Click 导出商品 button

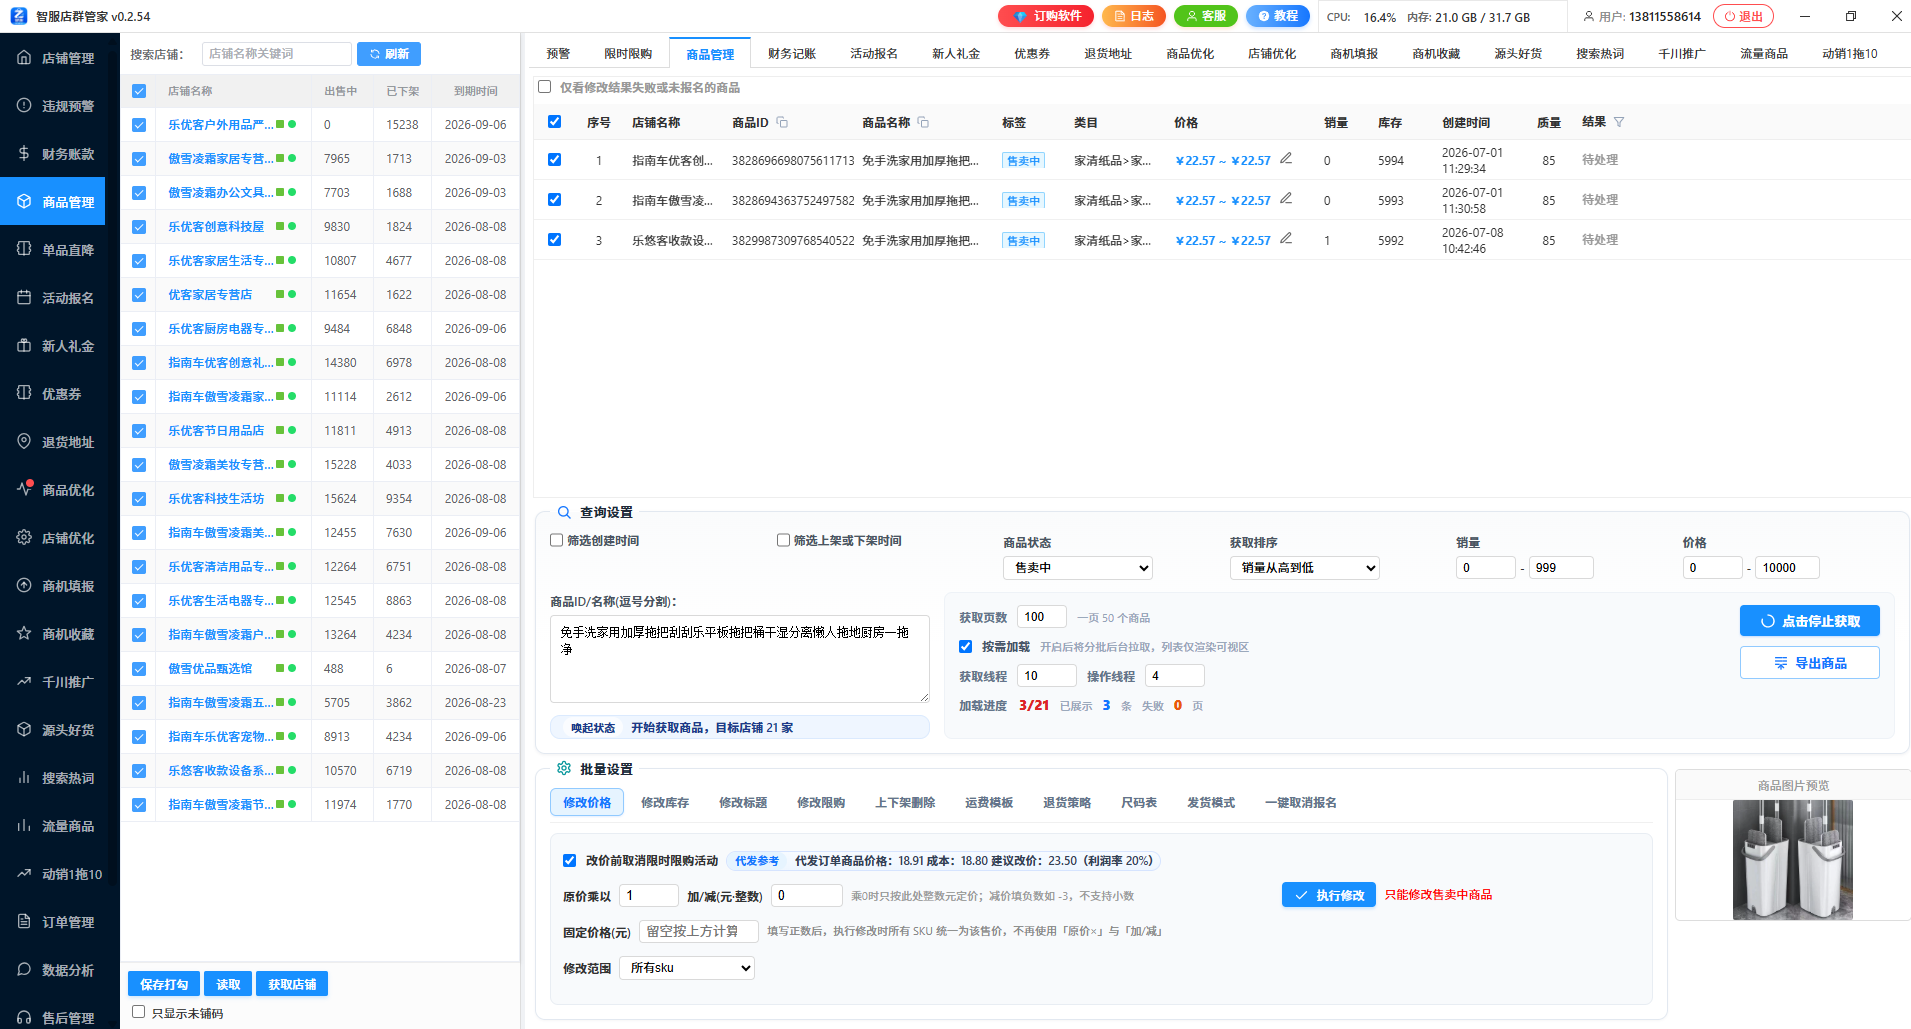click(x=1809, y=663)
